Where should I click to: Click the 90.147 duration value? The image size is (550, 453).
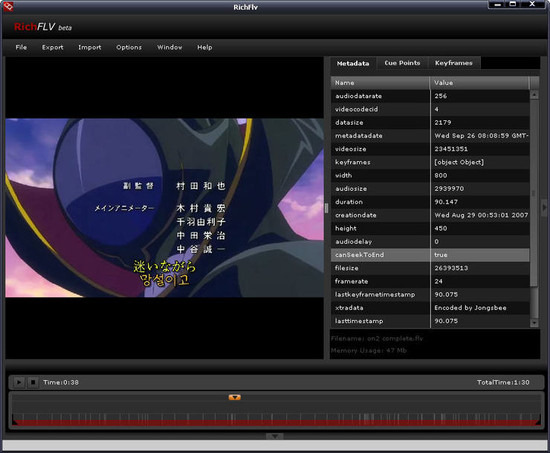tap(446, 202)
